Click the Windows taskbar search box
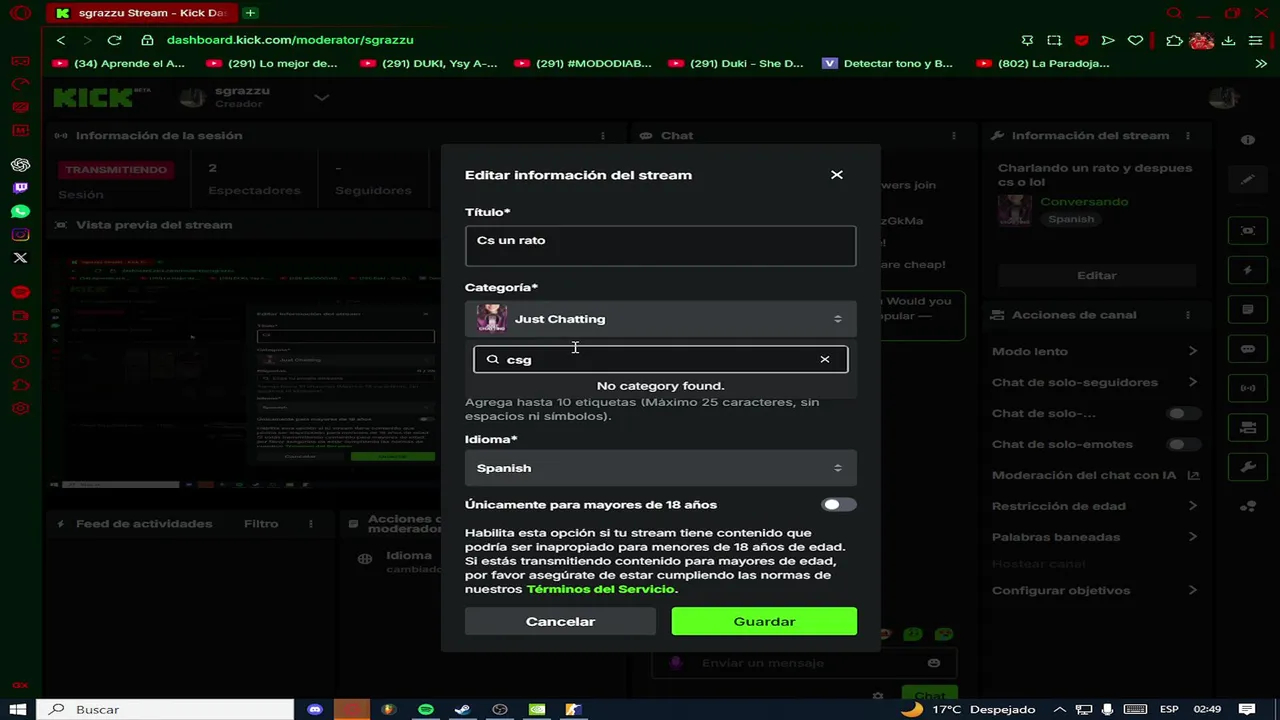Viewport: 1280px width, 720px height. [x=165, y=709]
